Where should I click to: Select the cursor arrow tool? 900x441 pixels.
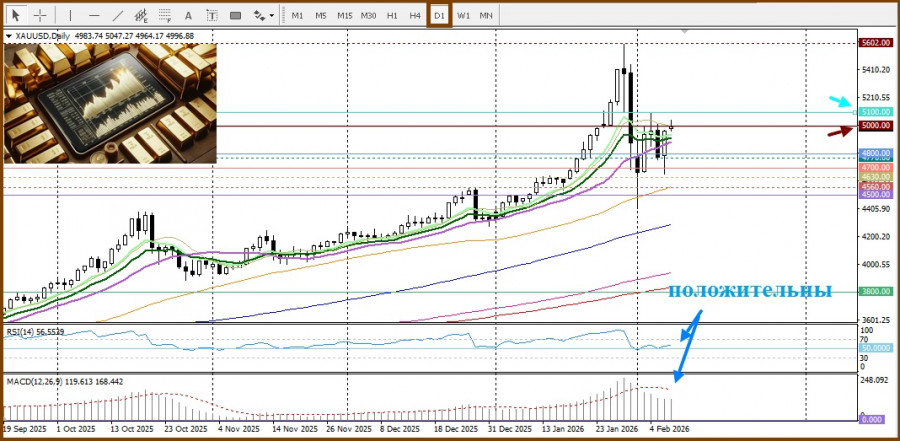point(15,15)
